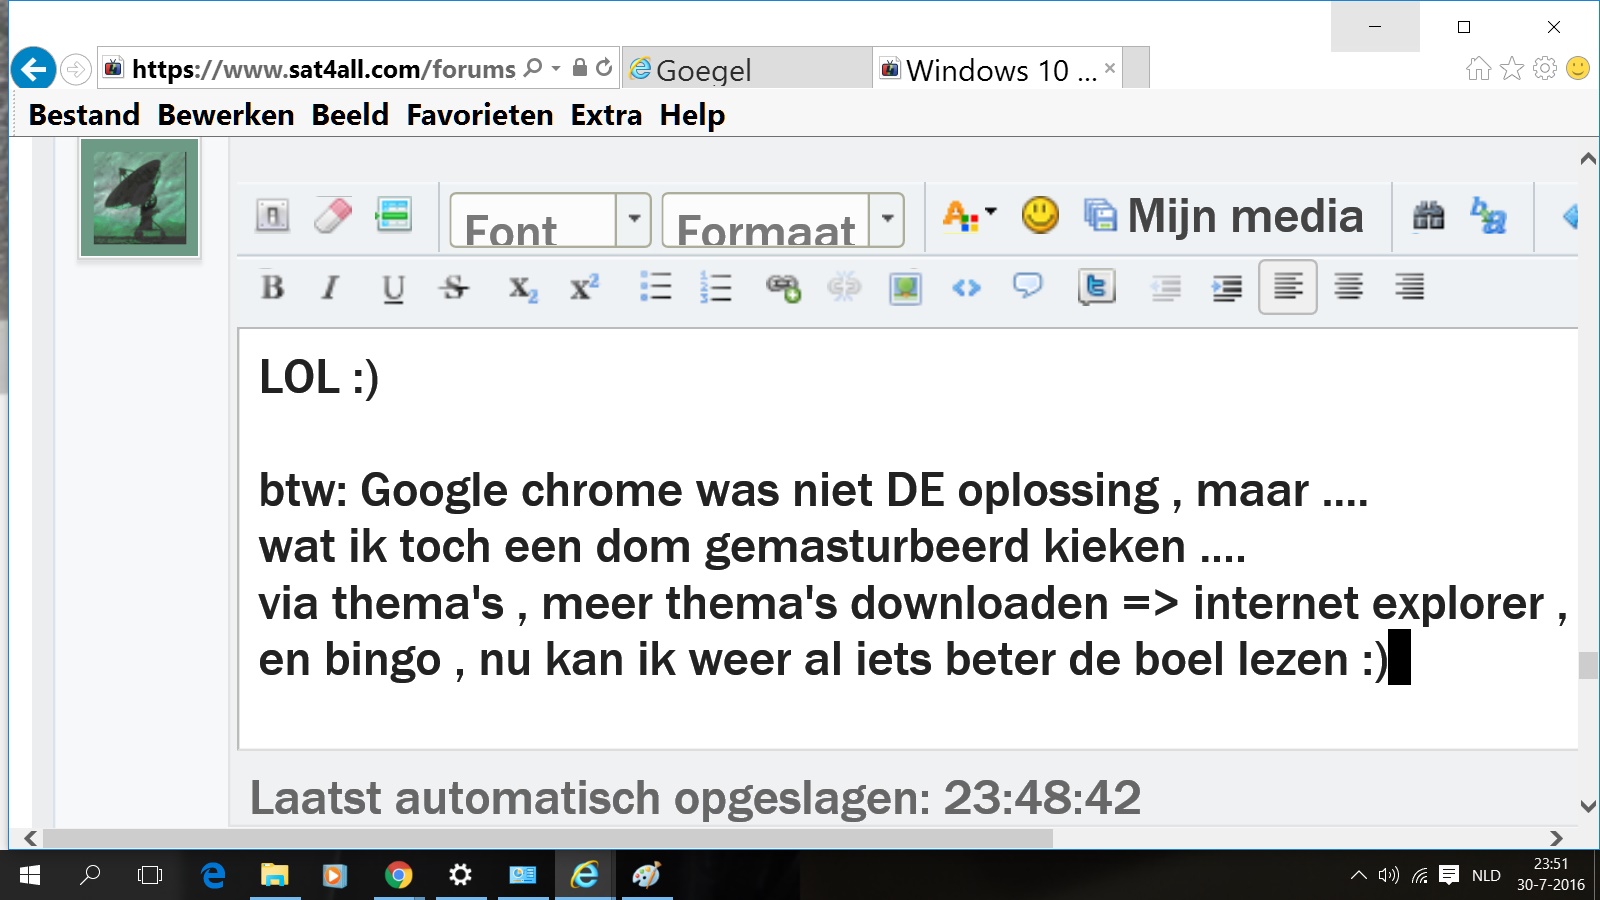
Task: Close the Windows 10 tab
Action: click(x=1110, y=68)
